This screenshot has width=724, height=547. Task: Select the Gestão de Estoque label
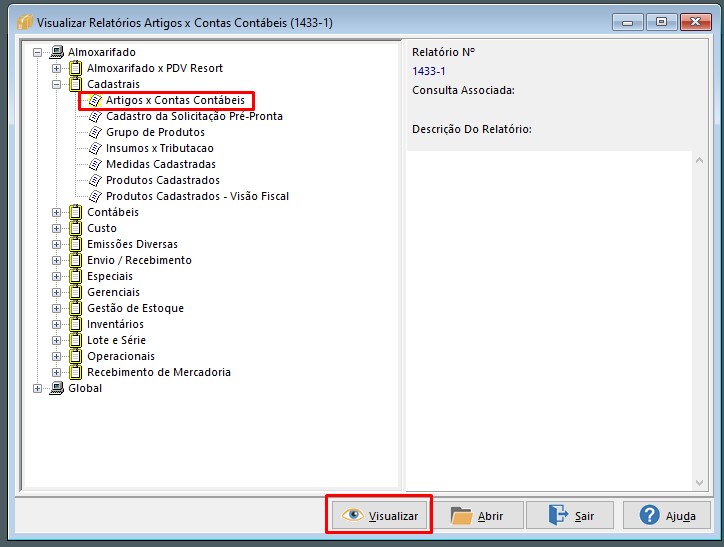point(135,308)
